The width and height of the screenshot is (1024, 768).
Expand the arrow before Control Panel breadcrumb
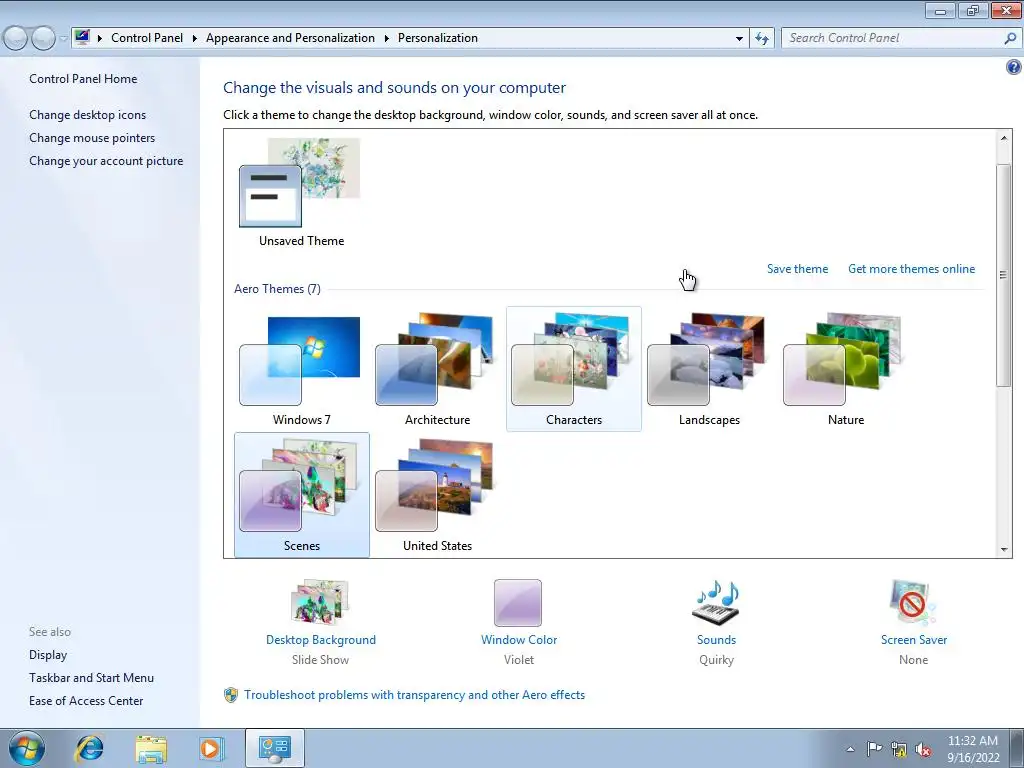click(x=100, y=39)
